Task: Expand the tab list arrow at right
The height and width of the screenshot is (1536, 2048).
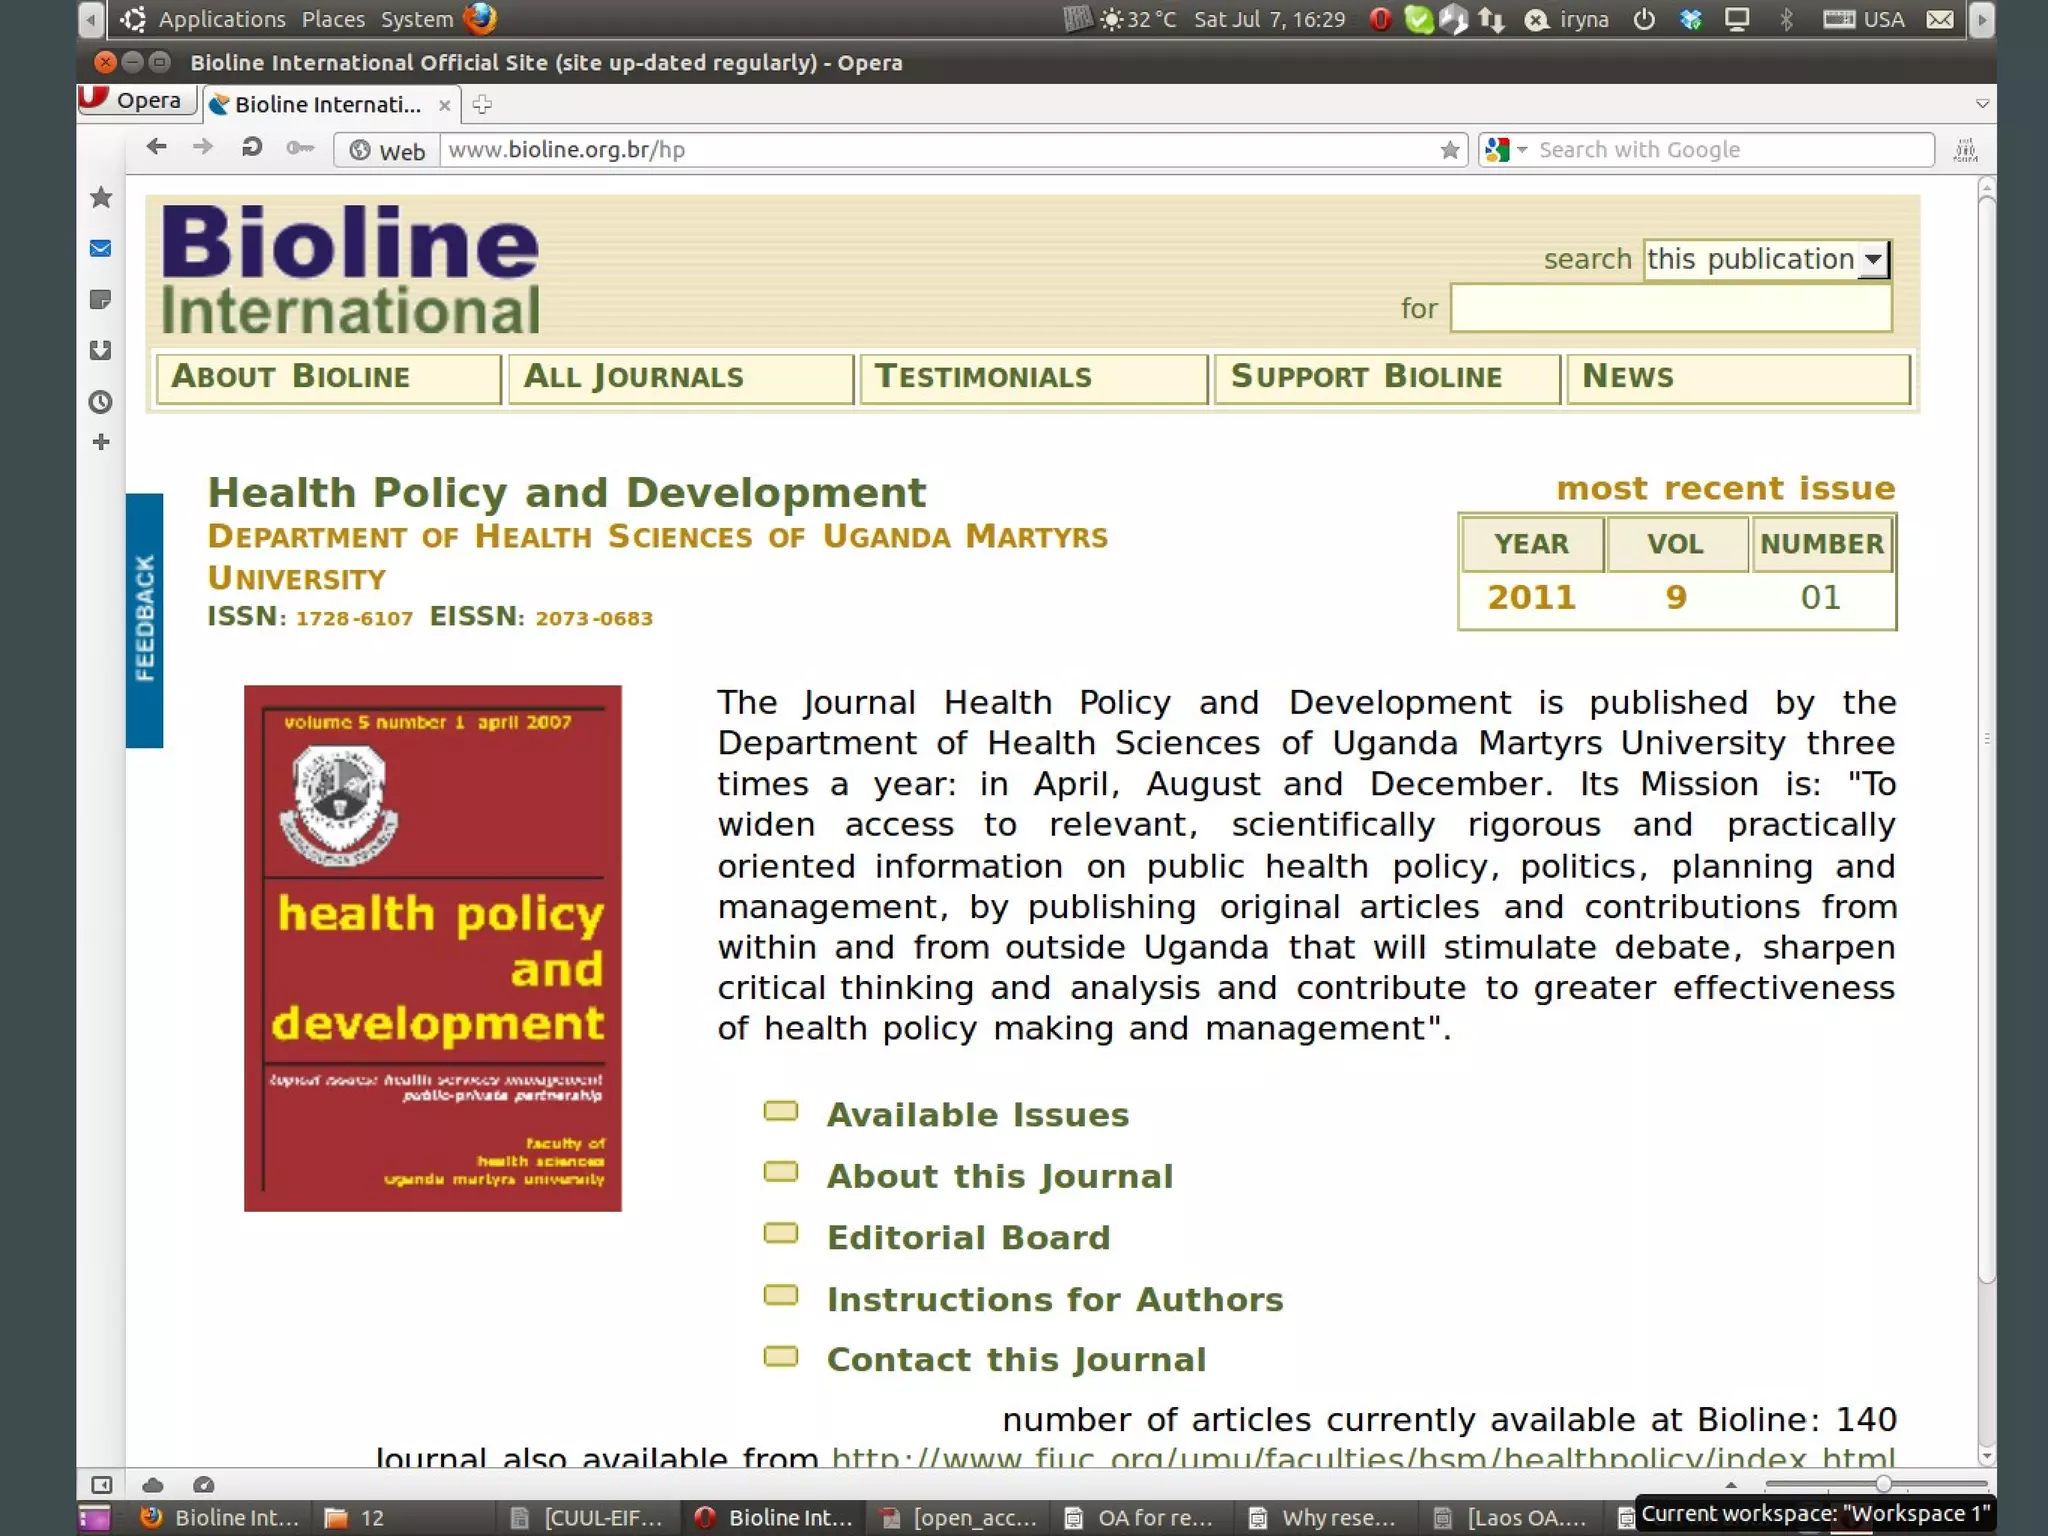Action: (x=1982, y=104)
